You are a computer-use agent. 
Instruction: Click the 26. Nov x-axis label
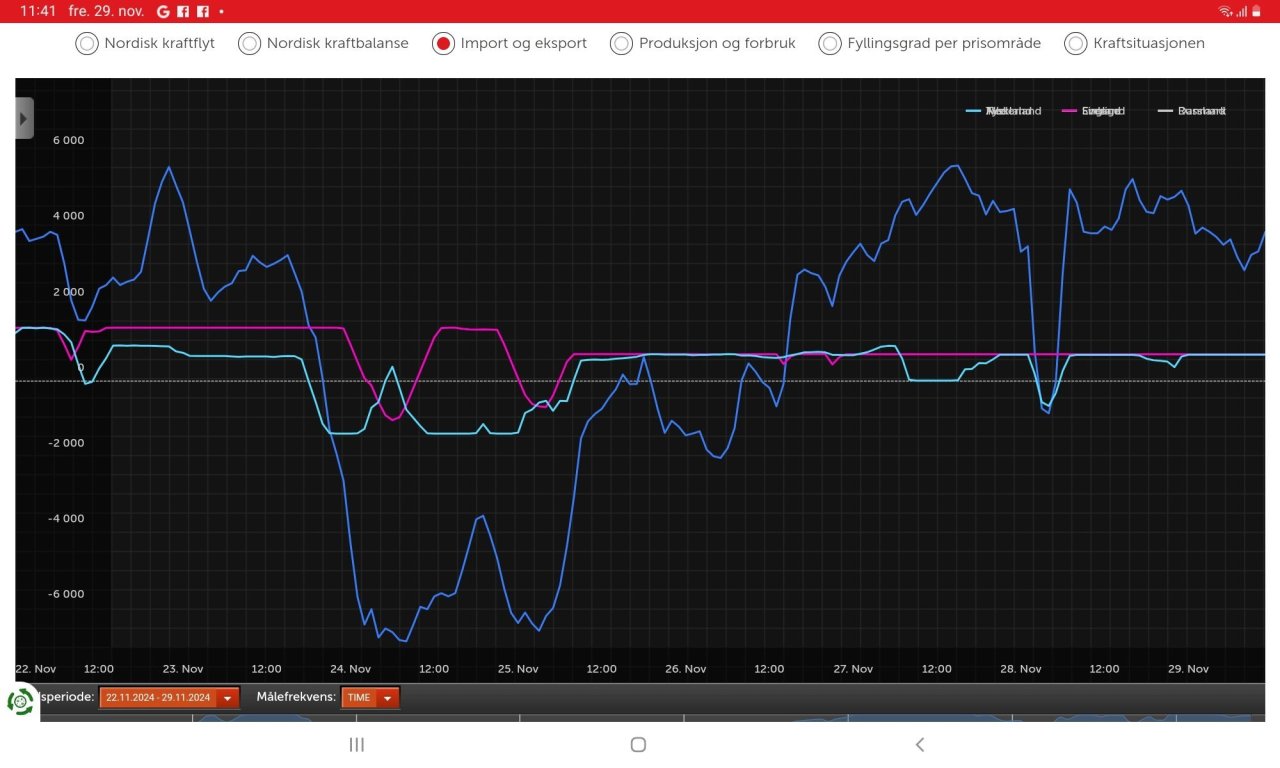pos(686,669)
